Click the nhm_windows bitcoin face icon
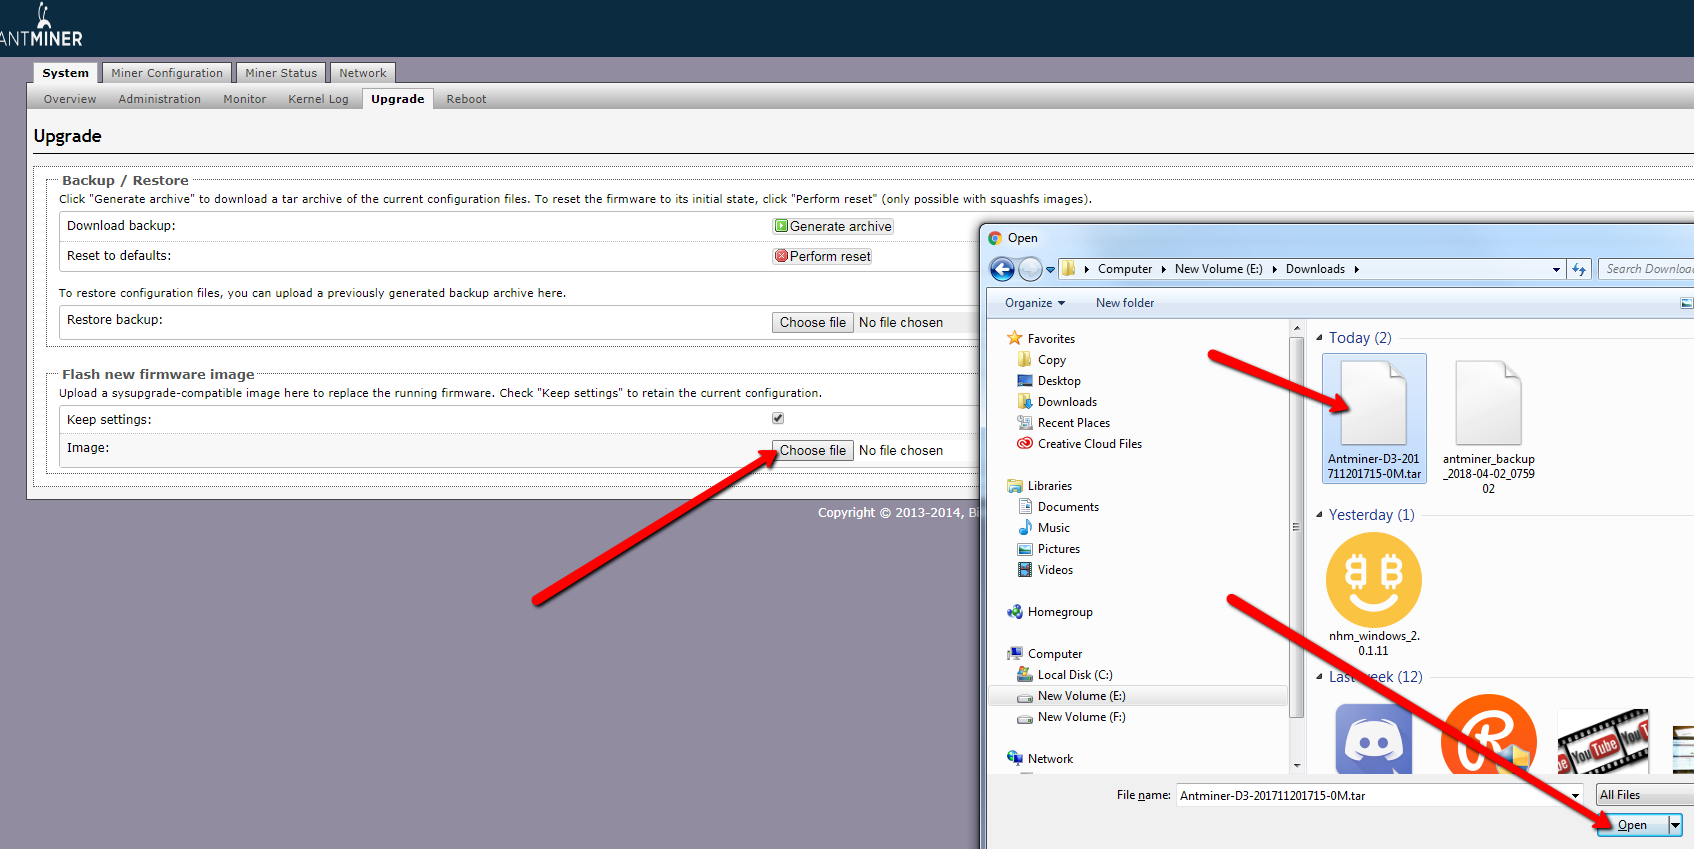1694x849 pixels. click(1373, 581)
